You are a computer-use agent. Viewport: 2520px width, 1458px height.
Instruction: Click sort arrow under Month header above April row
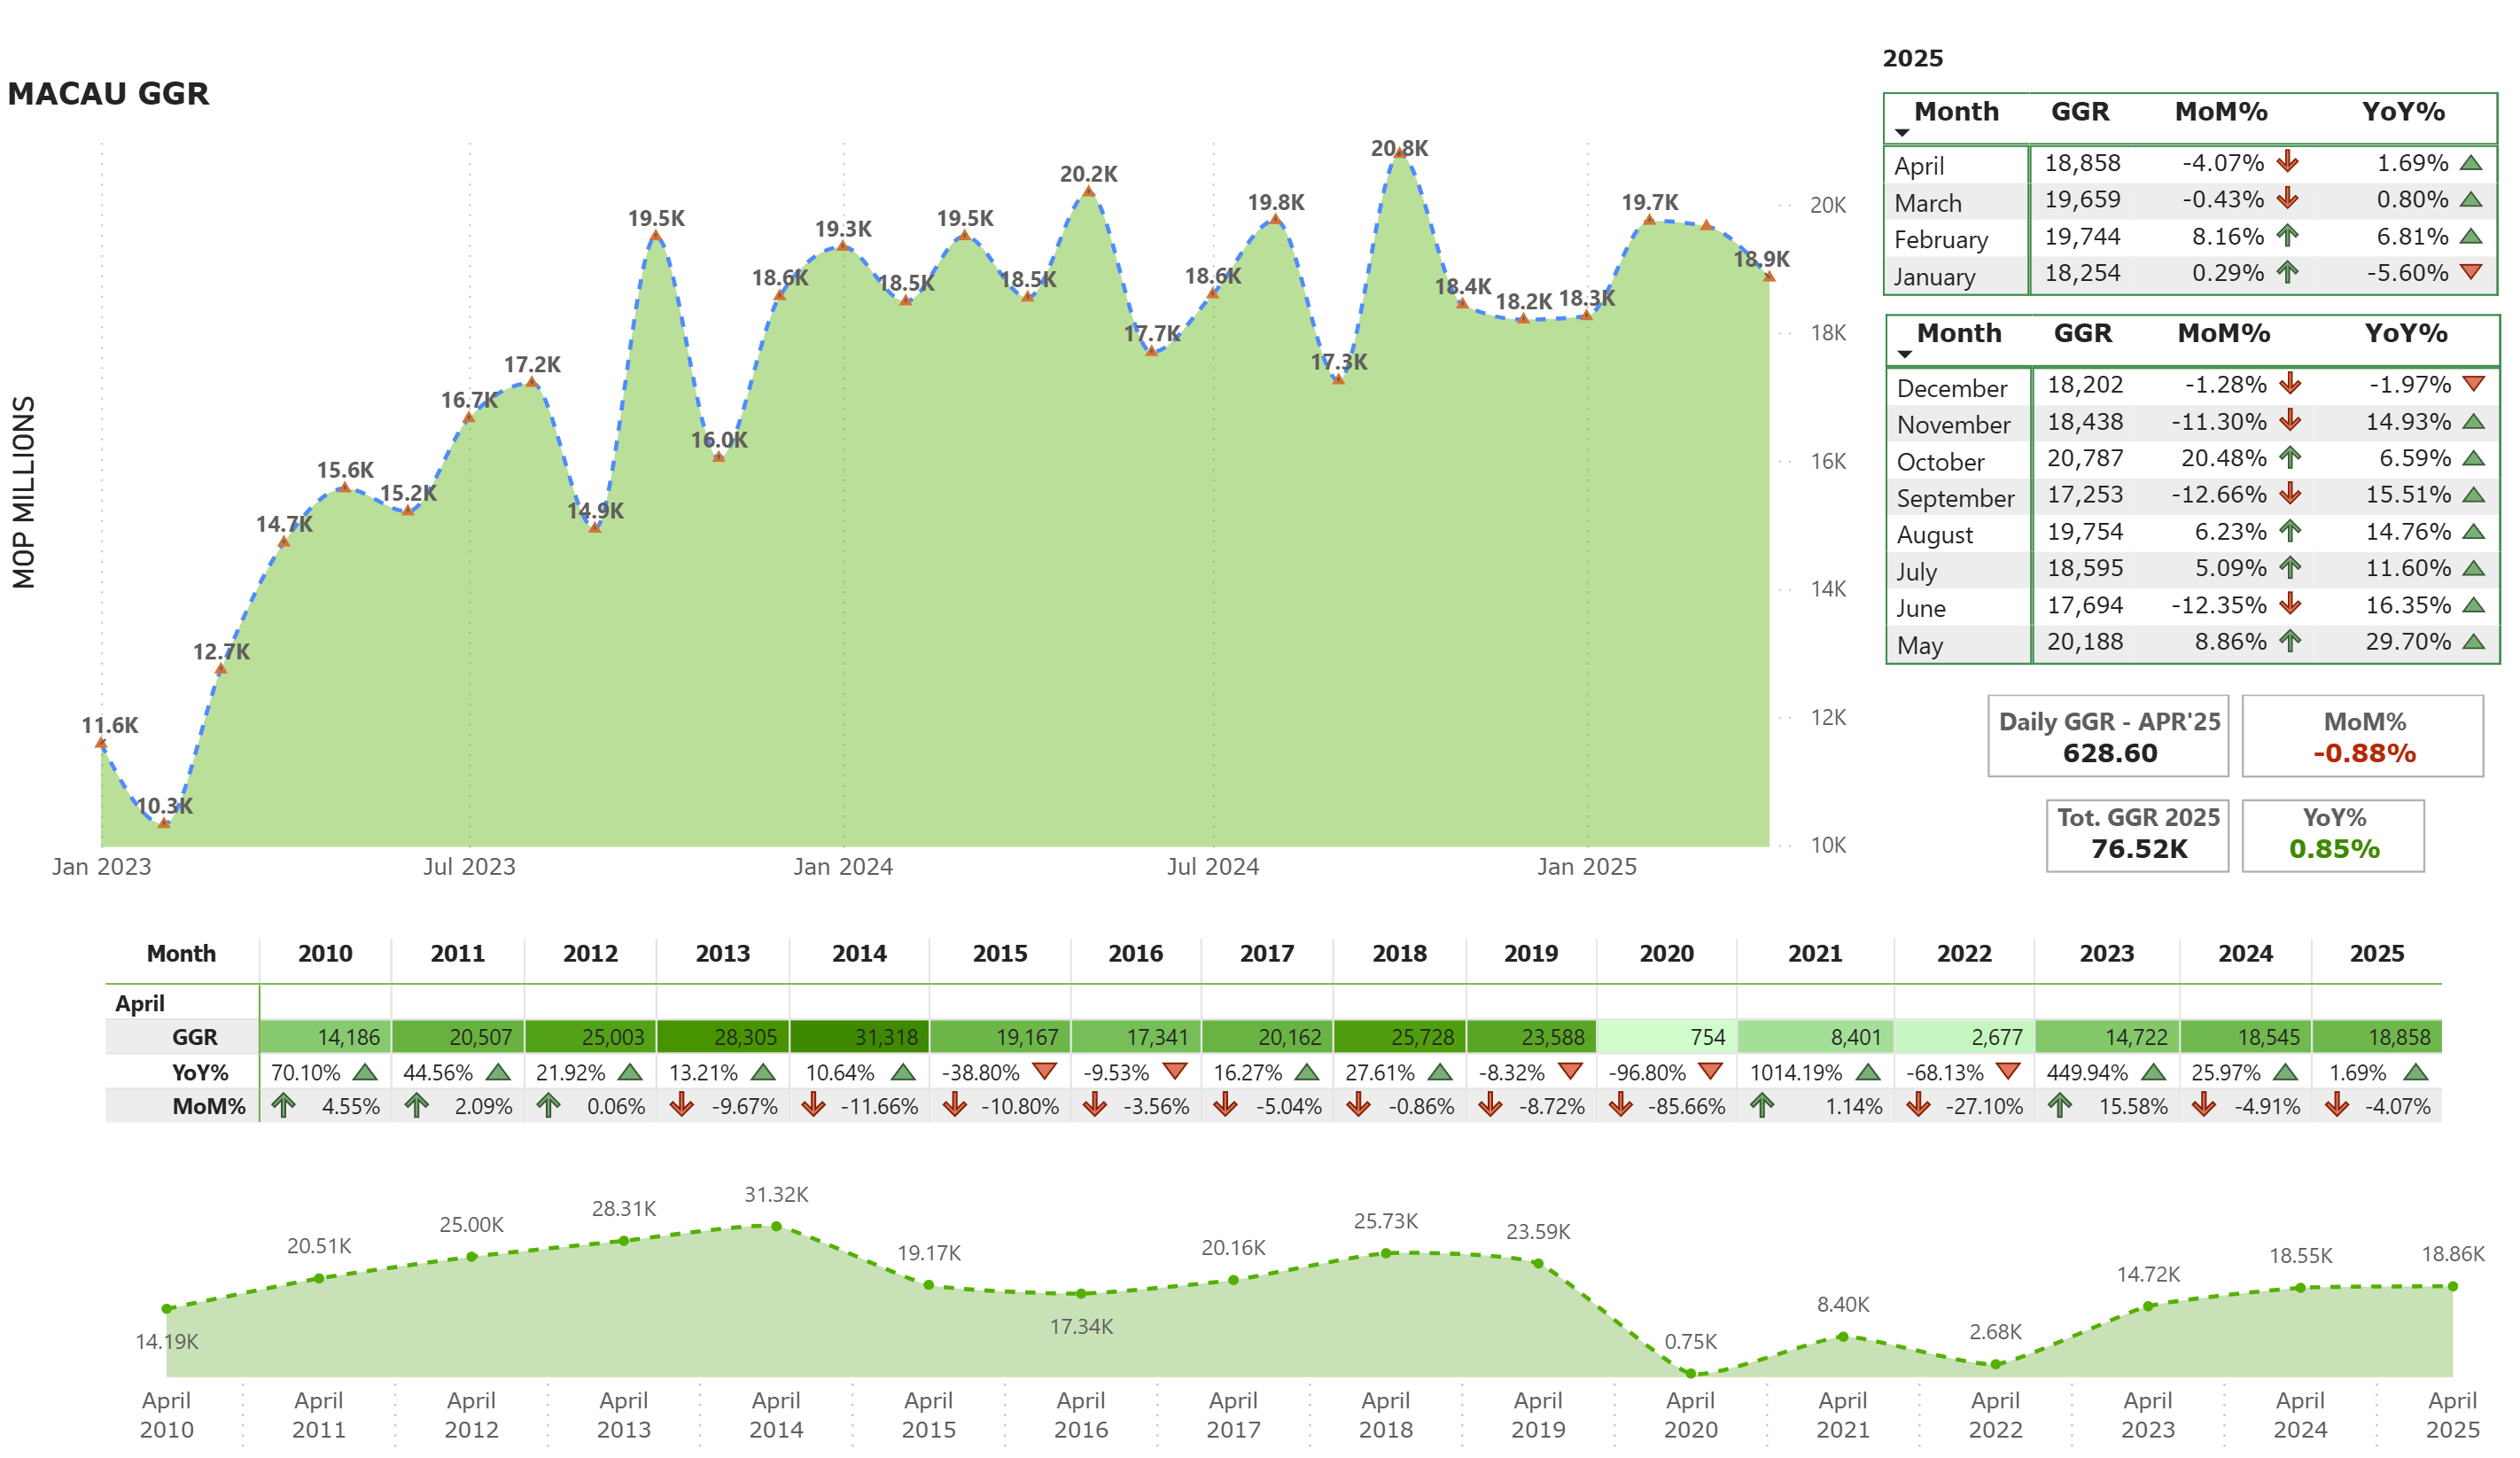(x=1902, y=133)
